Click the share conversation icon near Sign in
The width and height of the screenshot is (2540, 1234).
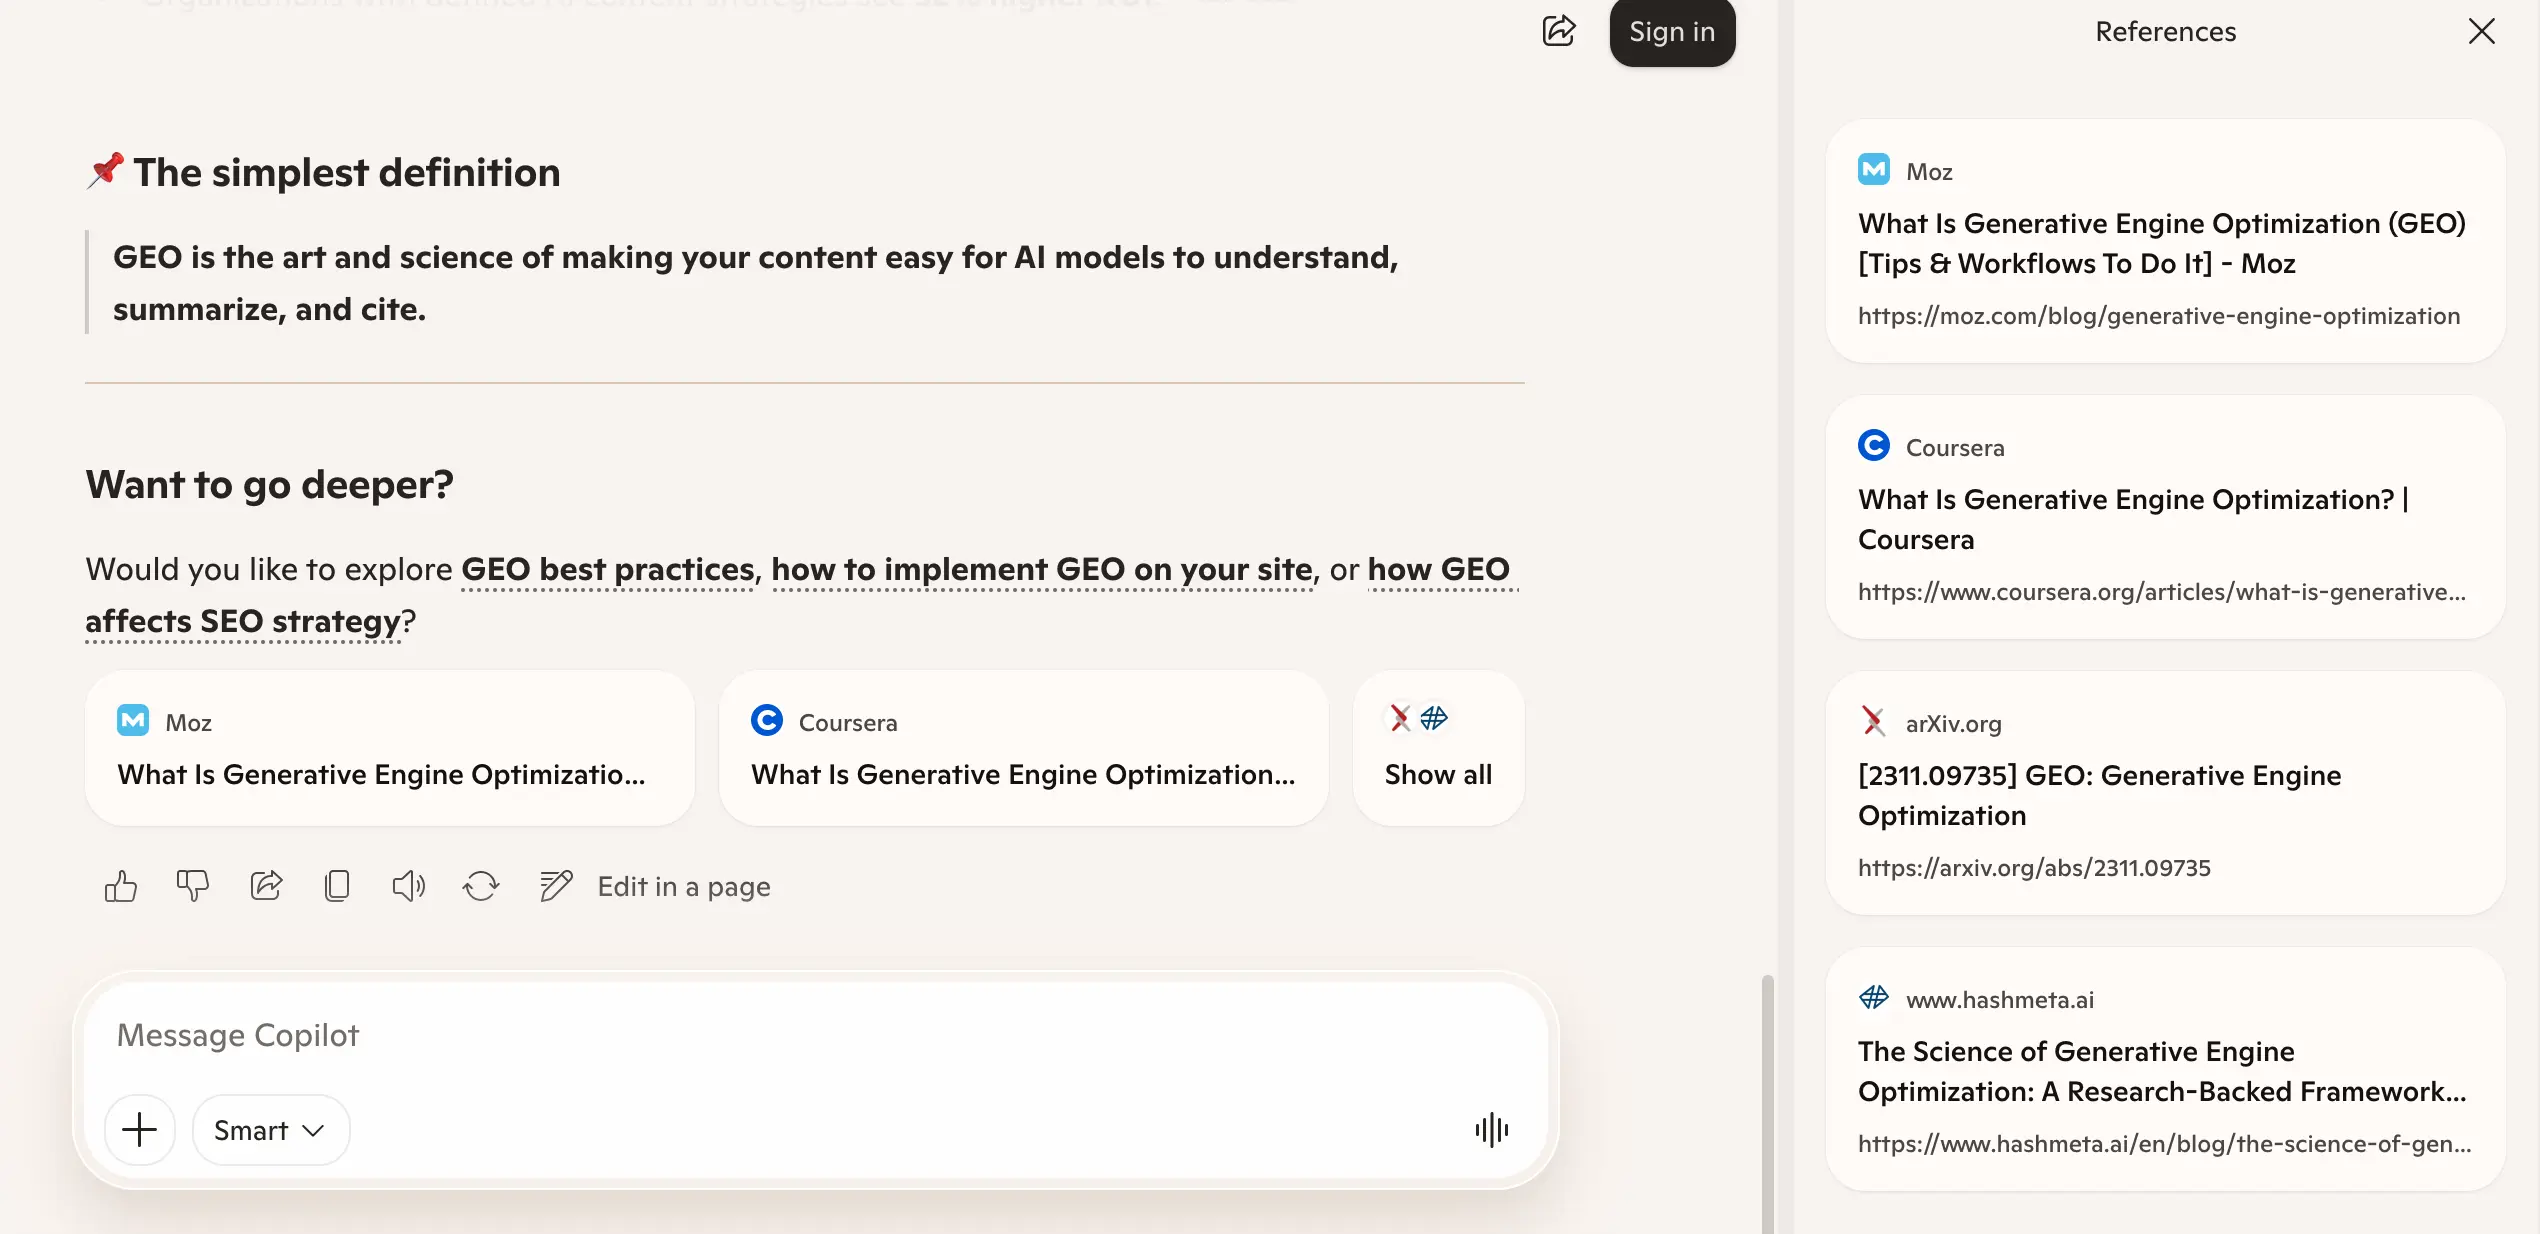coord(1559,31)
